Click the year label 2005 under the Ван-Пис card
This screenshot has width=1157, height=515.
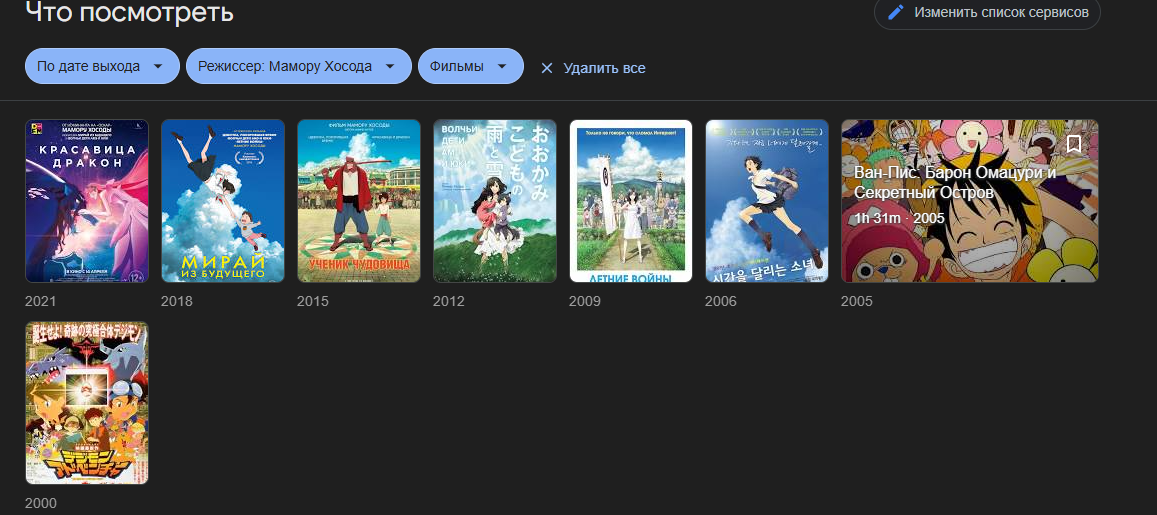click(x=857, y=301)
